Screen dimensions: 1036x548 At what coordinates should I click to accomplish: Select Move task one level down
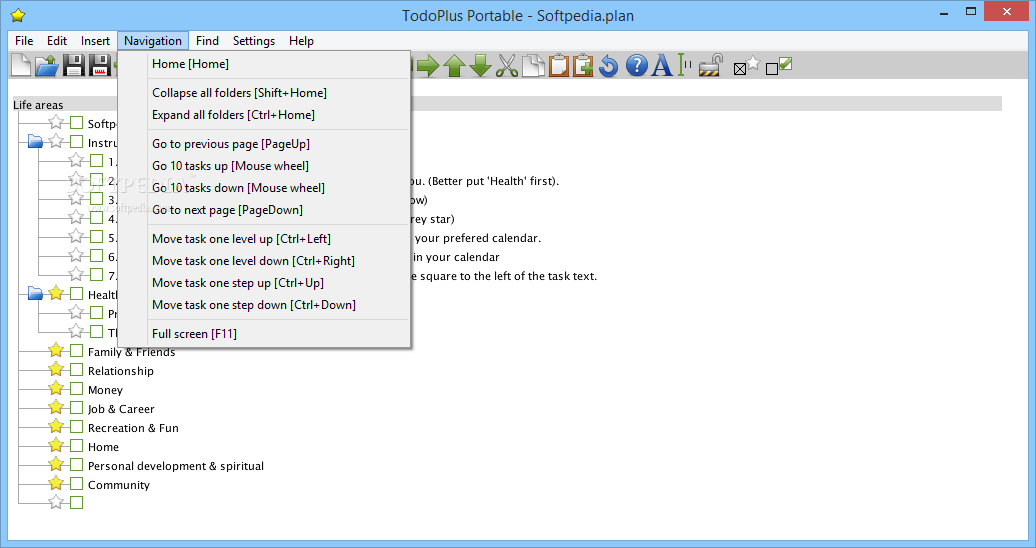pos(264,260)
